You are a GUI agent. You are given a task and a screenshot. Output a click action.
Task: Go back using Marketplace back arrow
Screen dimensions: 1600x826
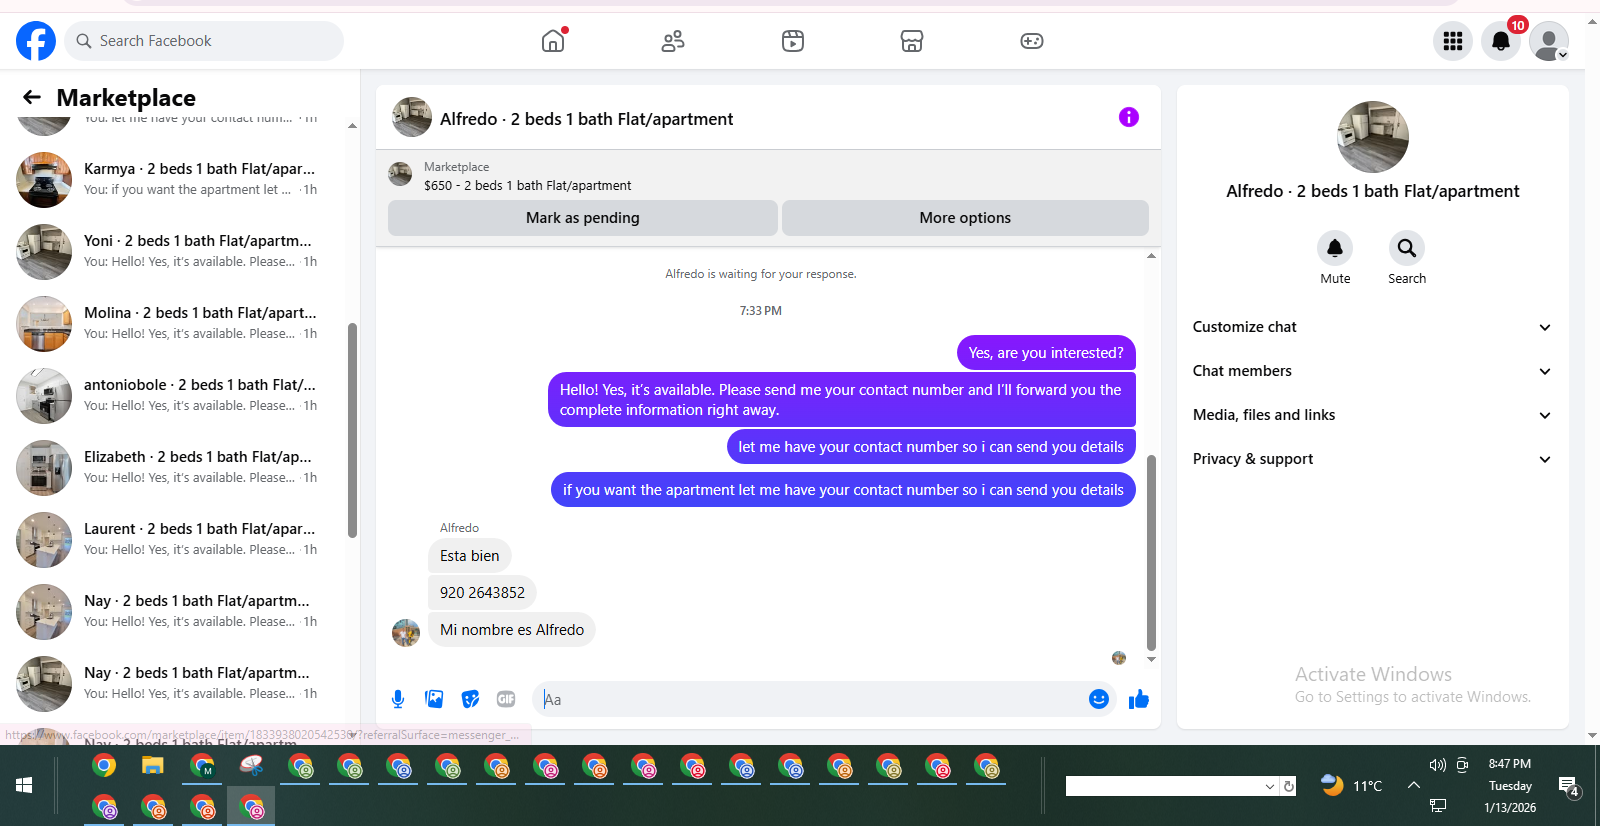tap(32, 97)
